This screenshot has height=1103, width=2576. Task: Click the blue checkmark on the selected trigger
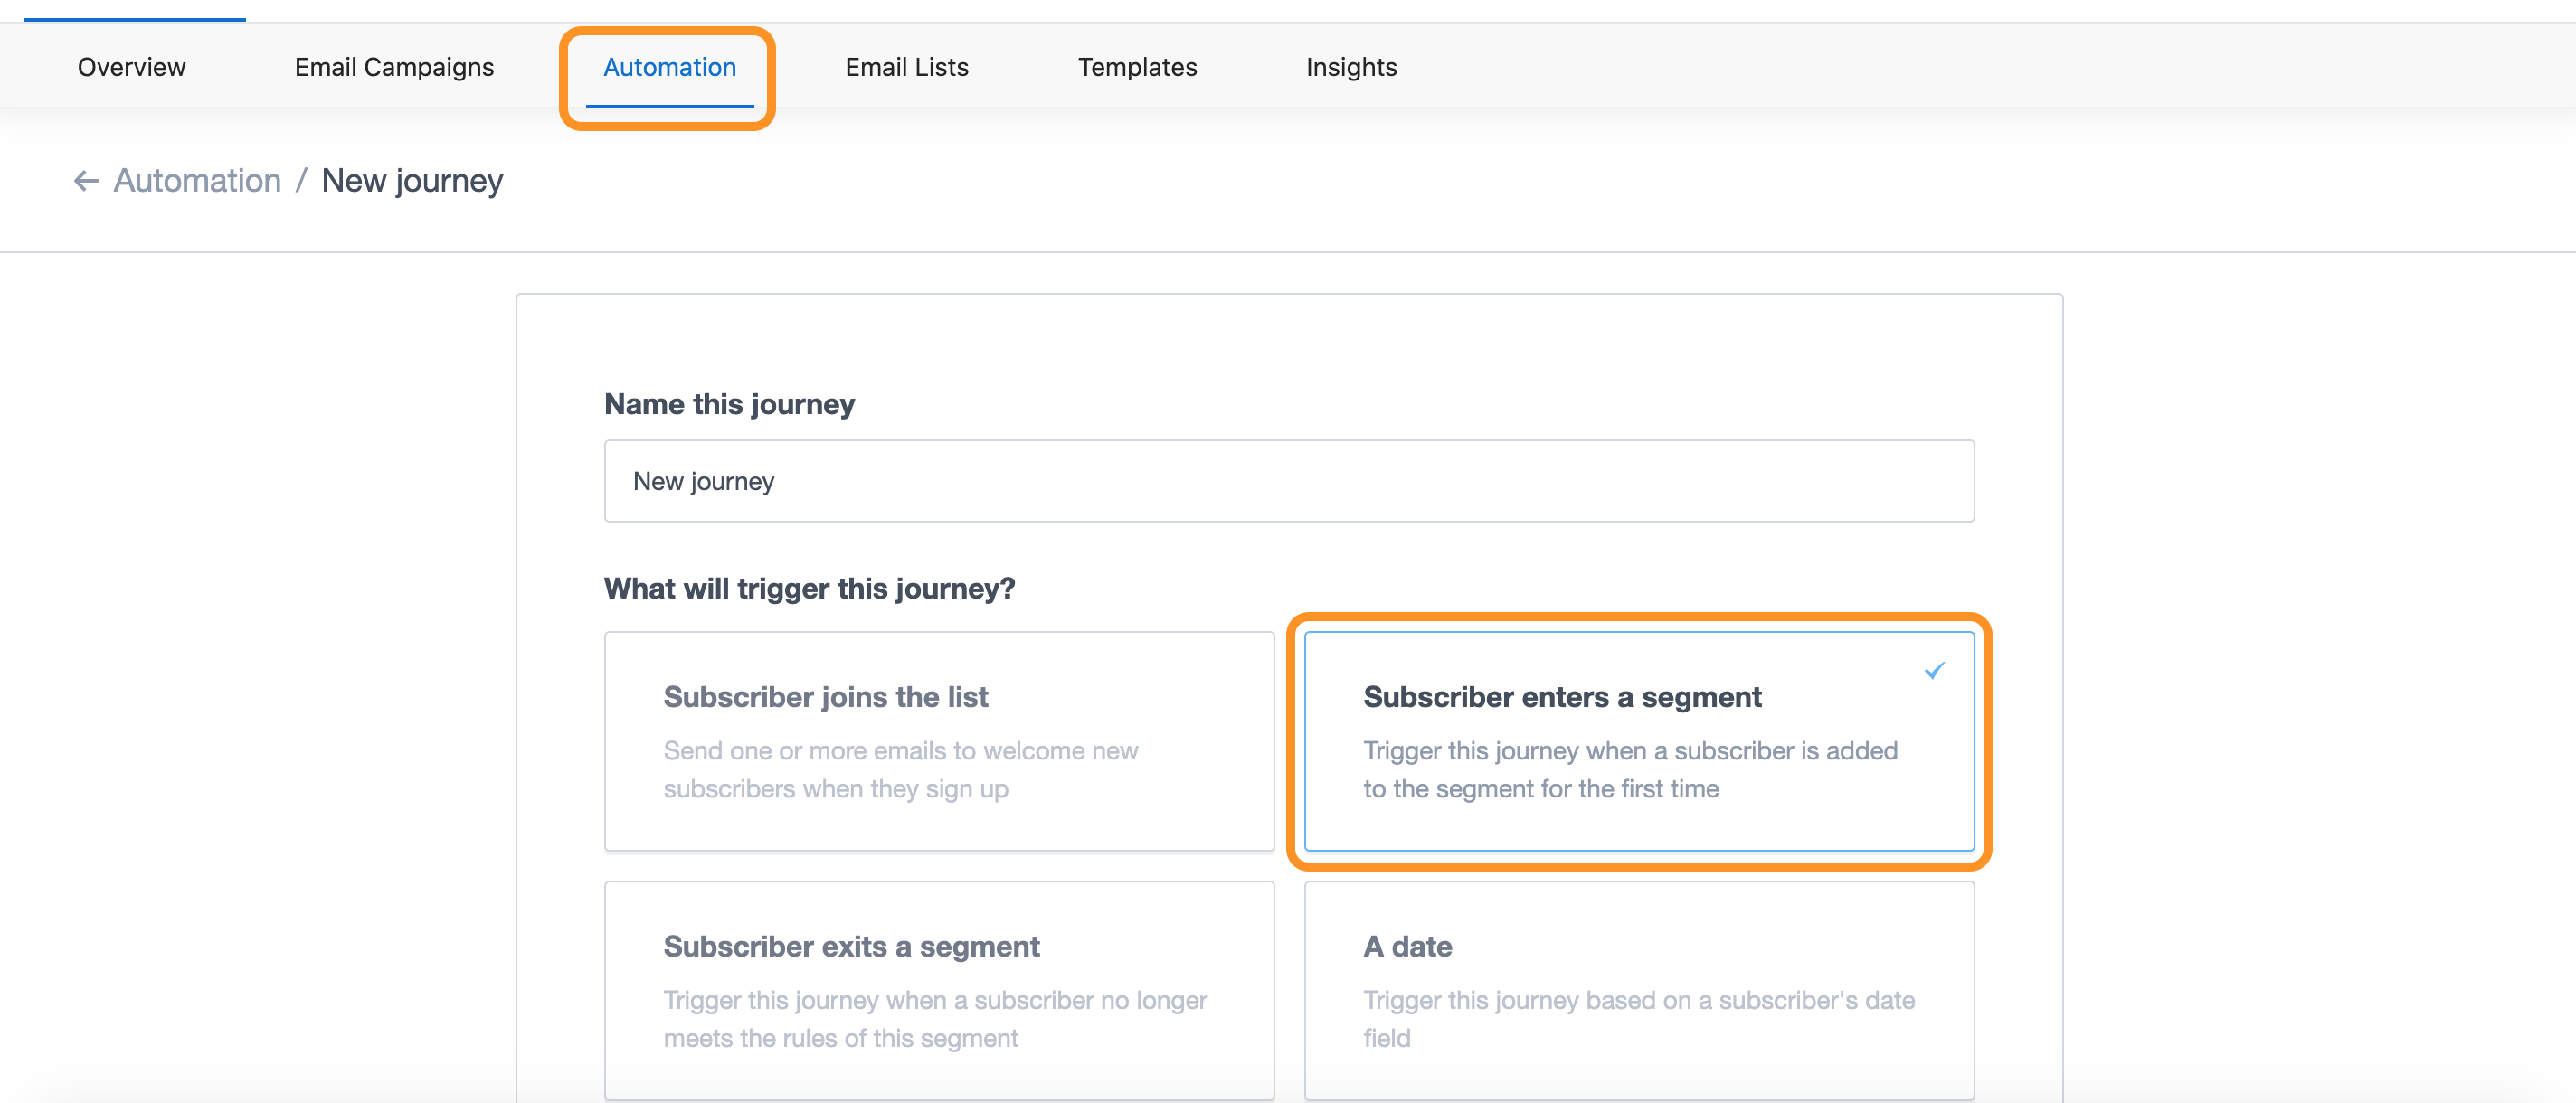tap(1934, 670)
